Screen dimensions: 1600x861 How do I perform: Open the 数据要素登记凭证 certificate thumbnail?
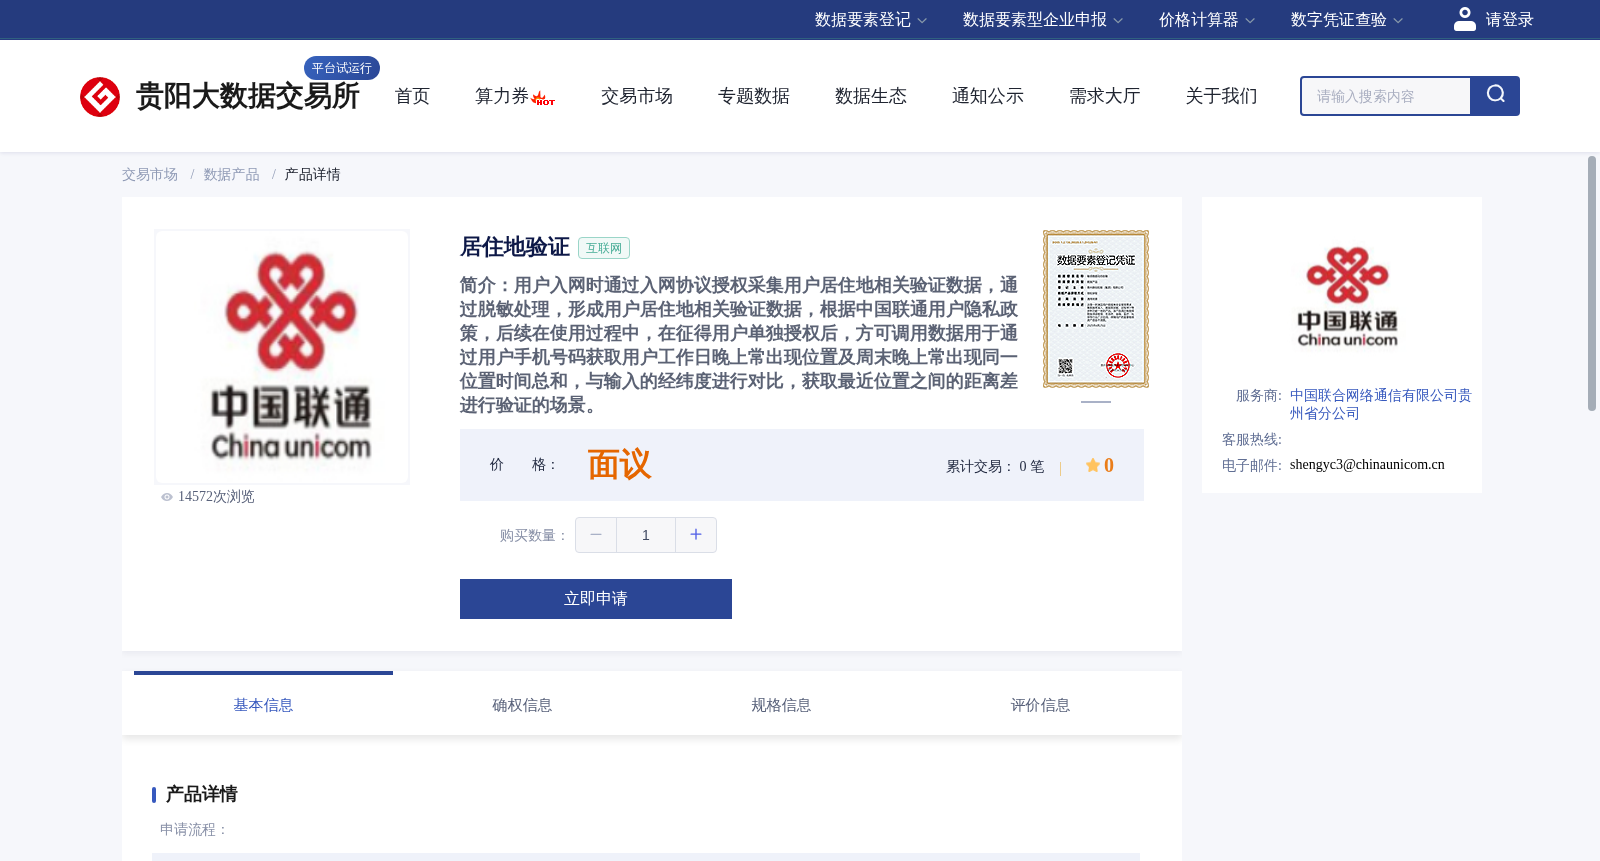(x=1096, y=309)
